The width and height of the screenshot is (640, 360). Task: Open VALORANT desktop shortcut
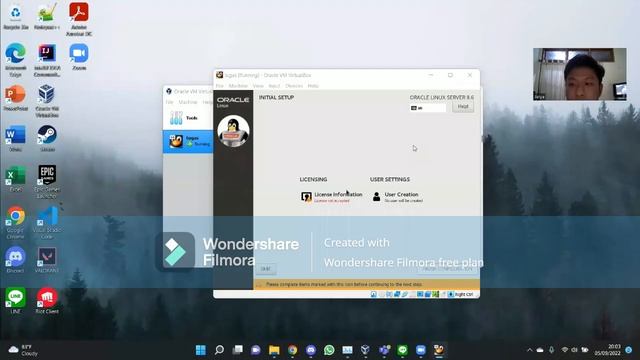(47, 260)
